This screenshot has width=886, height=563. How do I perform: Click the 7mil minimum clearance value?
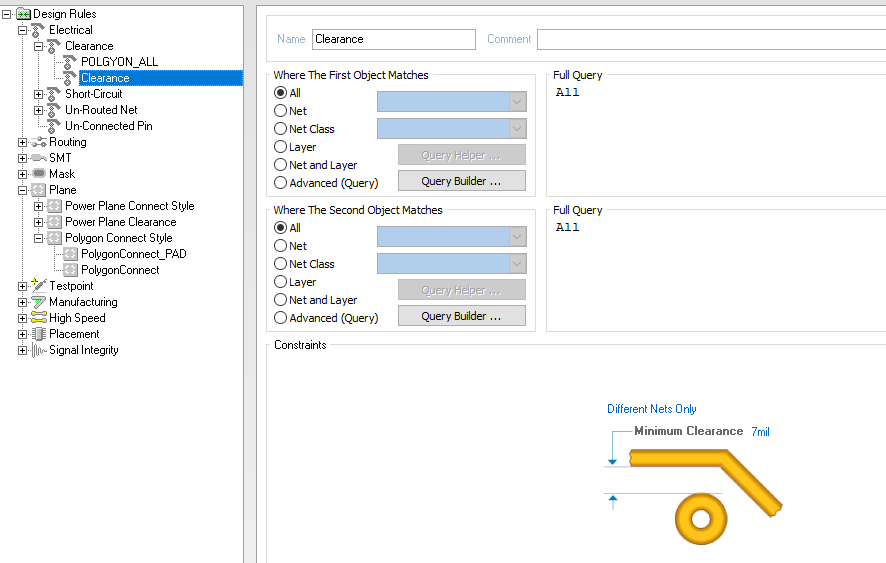point(760,432)
